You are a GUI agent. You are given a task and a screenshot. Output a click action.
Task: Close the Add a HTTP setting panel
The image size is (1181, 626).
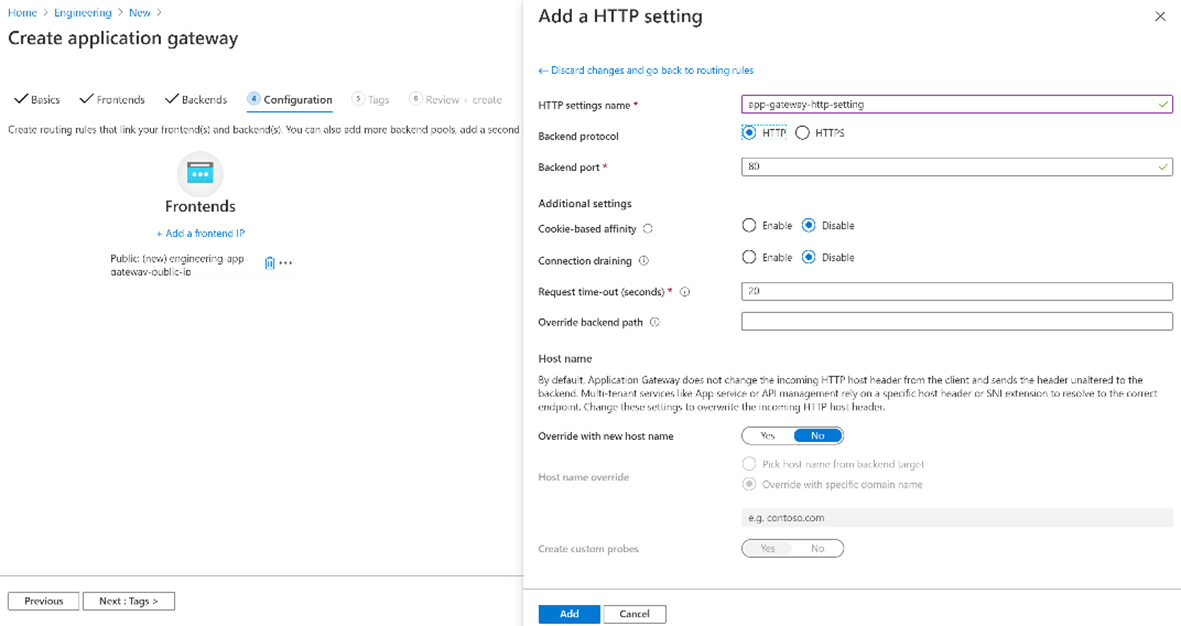[x=1160, y=17]
